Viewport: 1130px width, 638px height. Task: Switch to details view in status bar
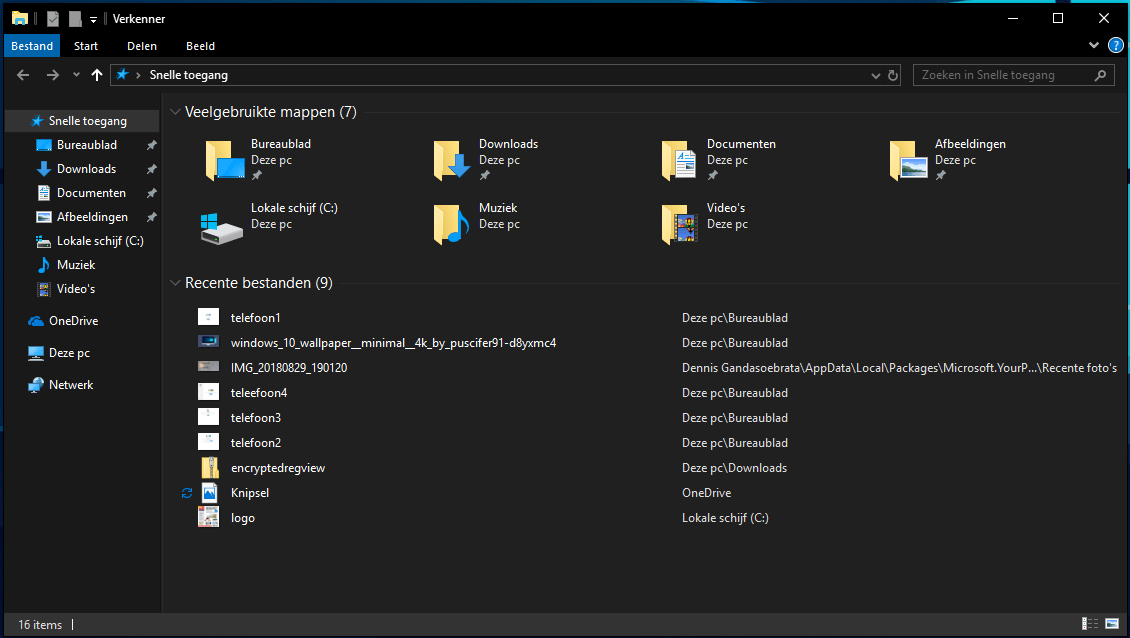(x=1090, y=624)
